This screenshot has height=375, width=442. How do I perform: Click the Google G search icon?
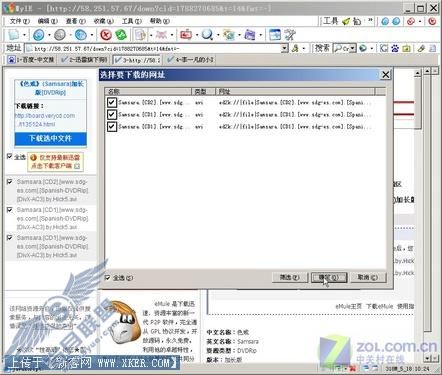[x=384, y=49]
